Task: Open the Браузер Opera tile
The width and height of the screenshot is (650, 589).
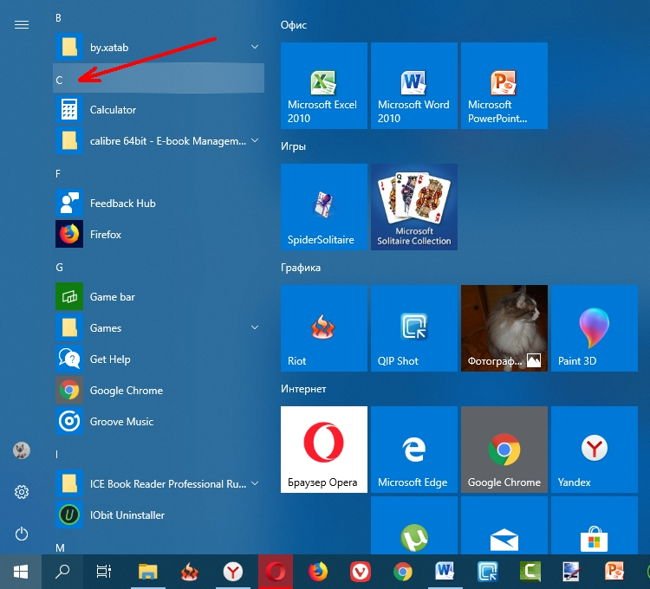Action: click(324, 449)
